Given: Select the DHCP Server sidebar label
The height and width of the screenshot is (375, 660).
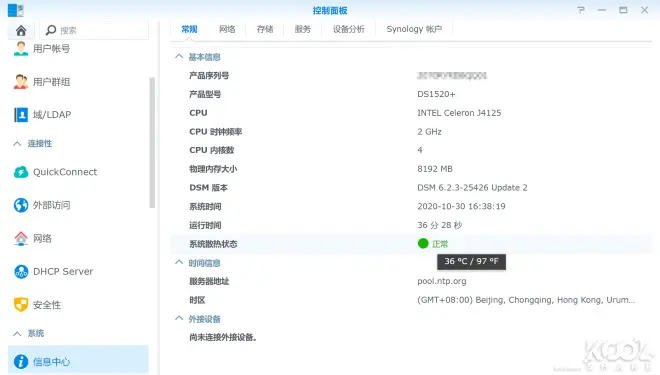Looking at the screenshot, I should click(63, 271).
